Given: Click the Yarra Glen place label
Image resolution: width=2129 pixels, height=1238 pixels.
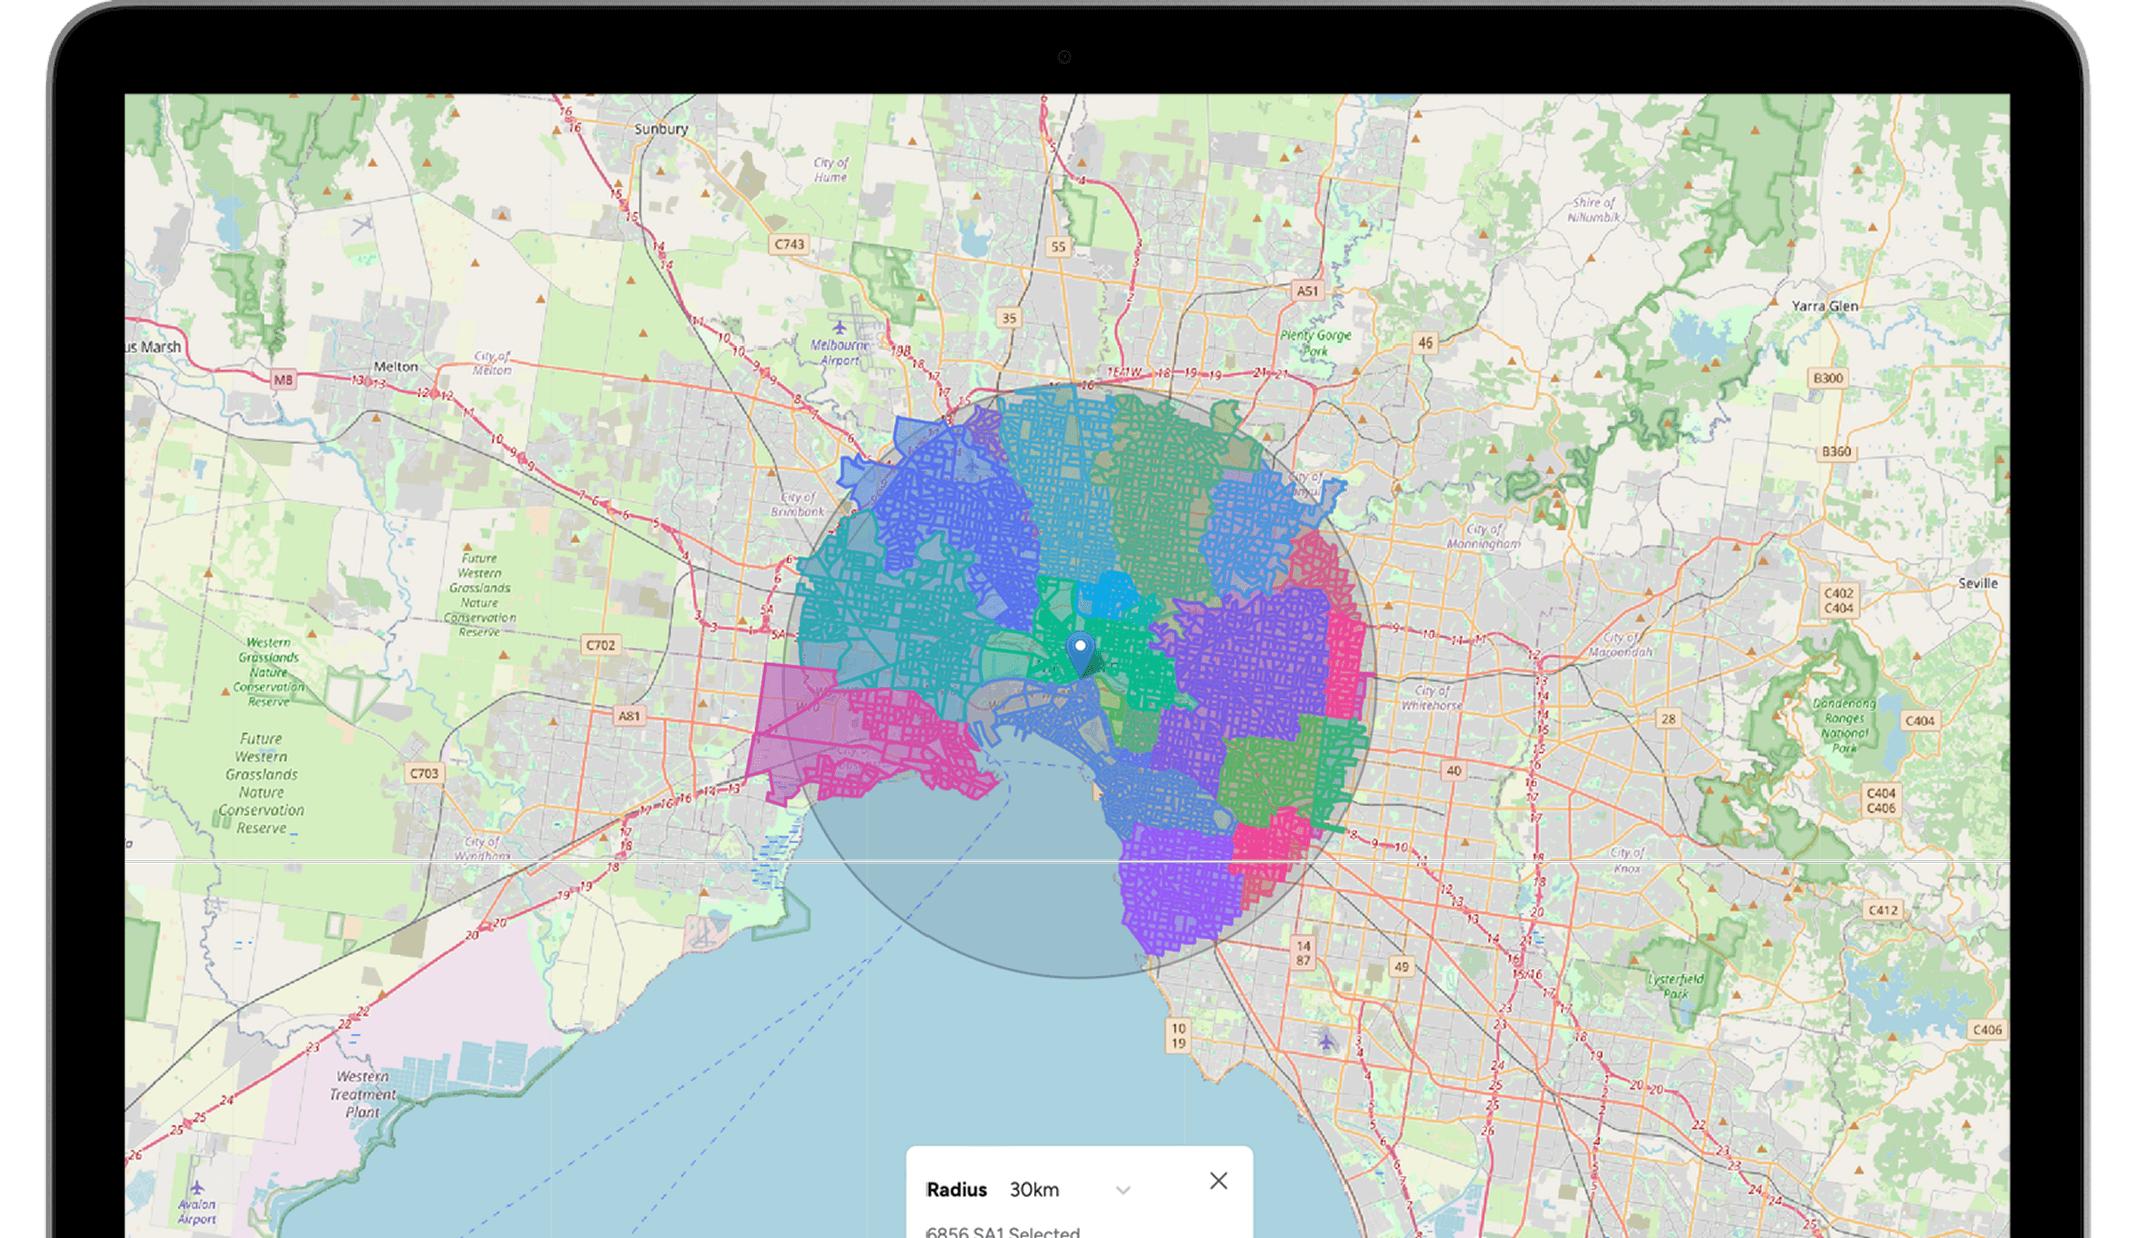Looking at the screenshot, I should [x=1825, y=306].
